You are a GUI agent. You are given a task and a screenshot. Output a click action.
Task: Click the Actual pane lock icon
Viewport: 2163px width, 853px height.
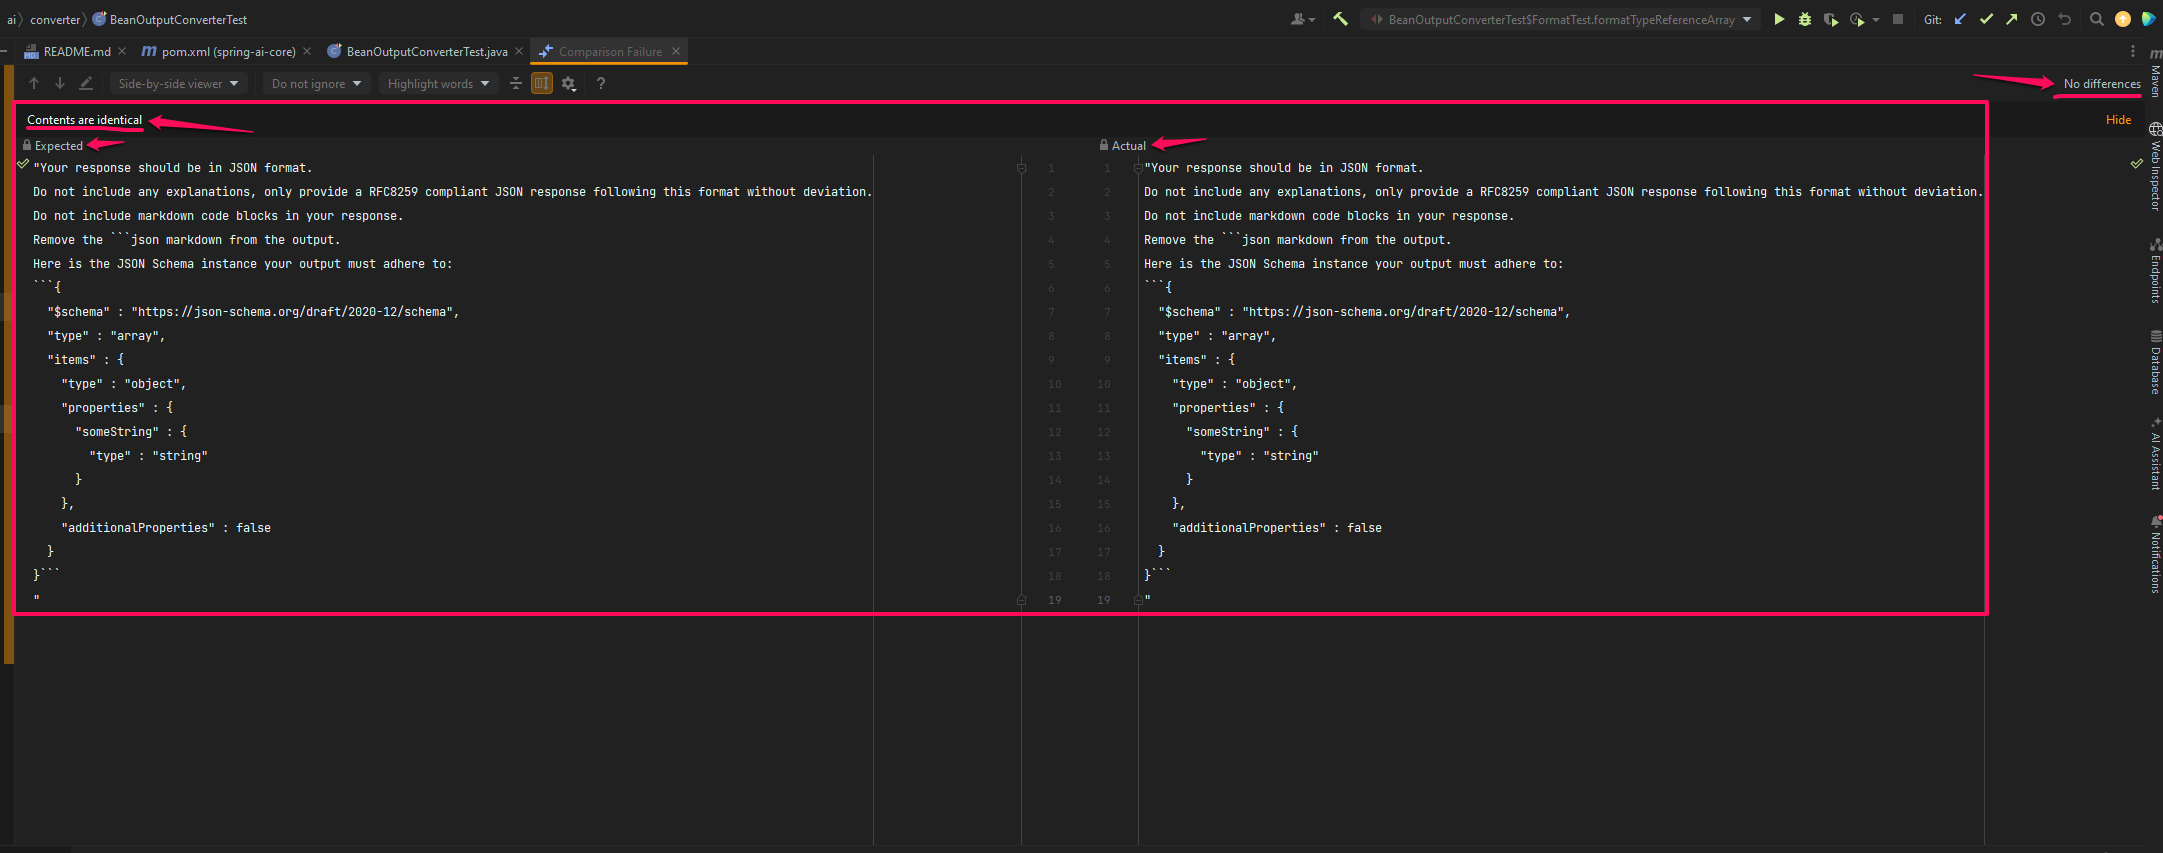pyautogui.click(x=1104, y=145)
